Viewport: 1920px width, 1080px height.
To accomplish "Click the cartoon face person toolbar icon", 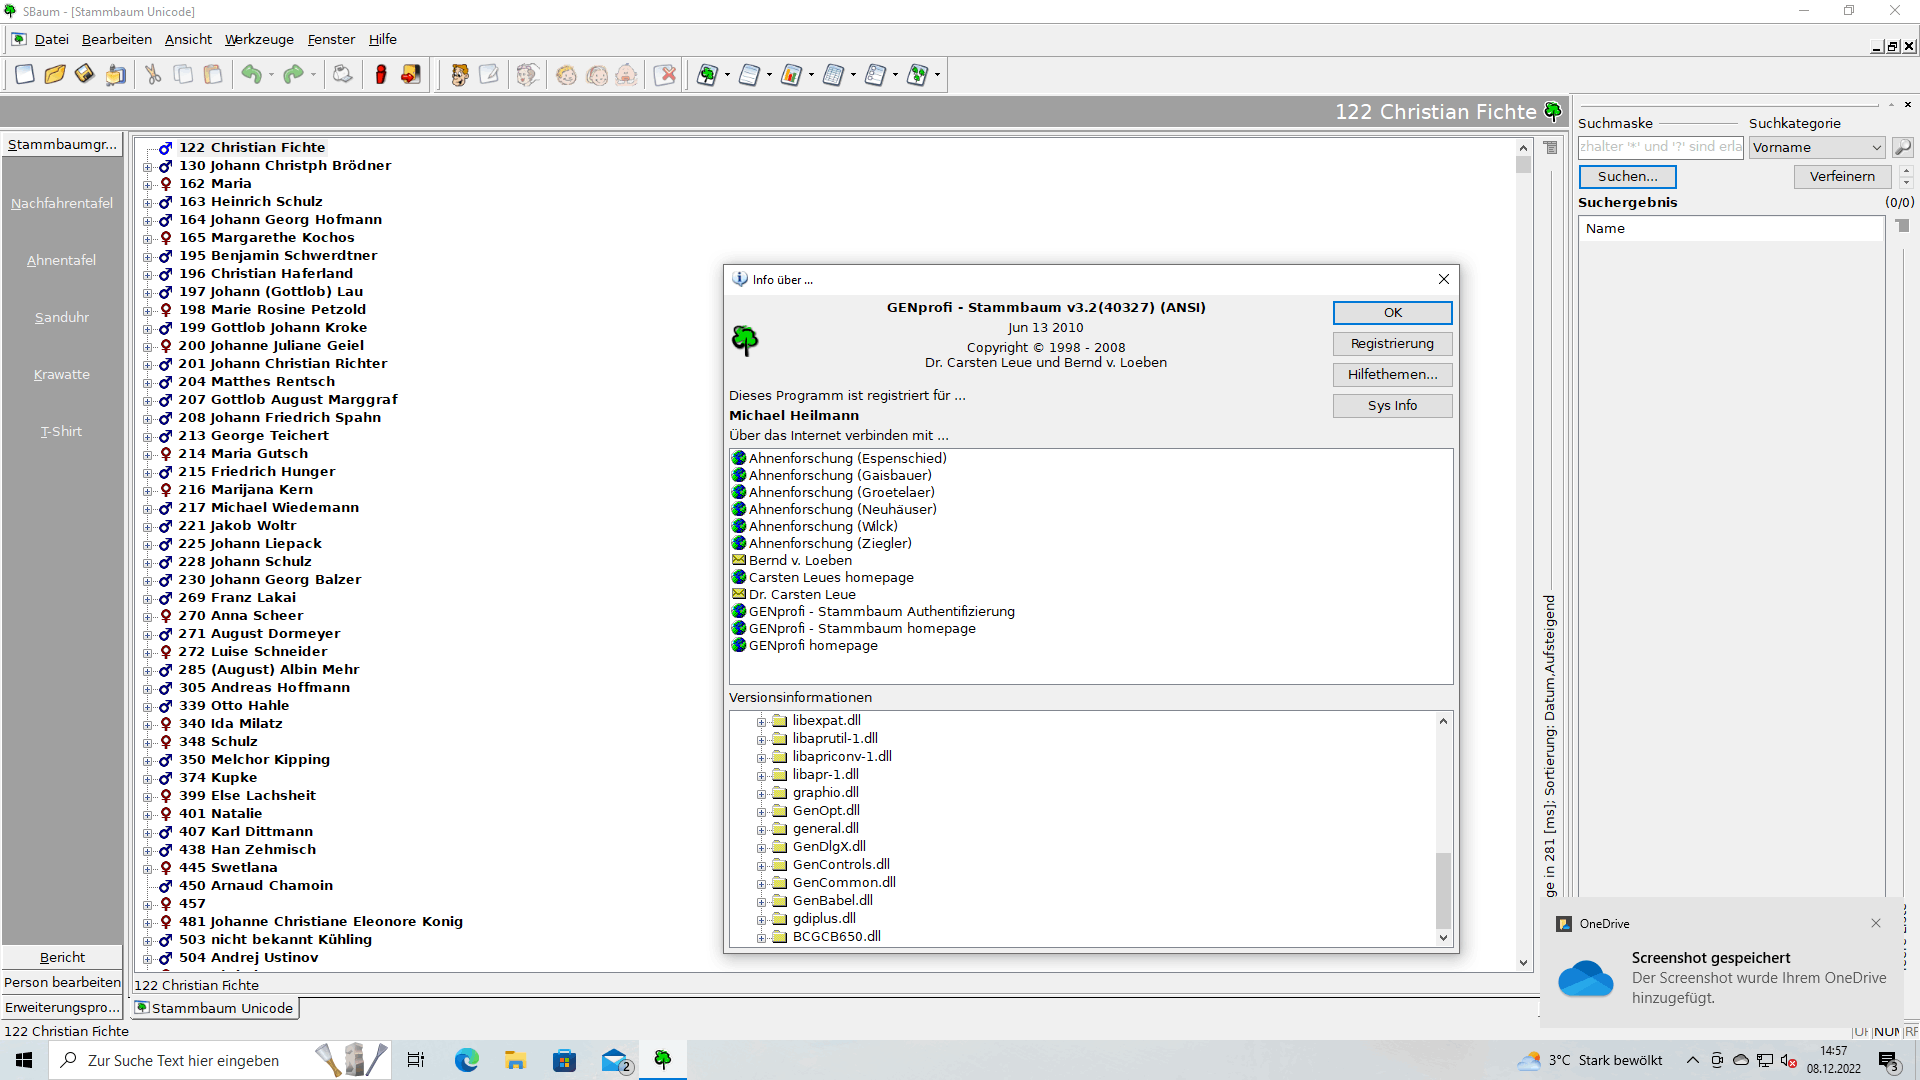I will (459, 74).
